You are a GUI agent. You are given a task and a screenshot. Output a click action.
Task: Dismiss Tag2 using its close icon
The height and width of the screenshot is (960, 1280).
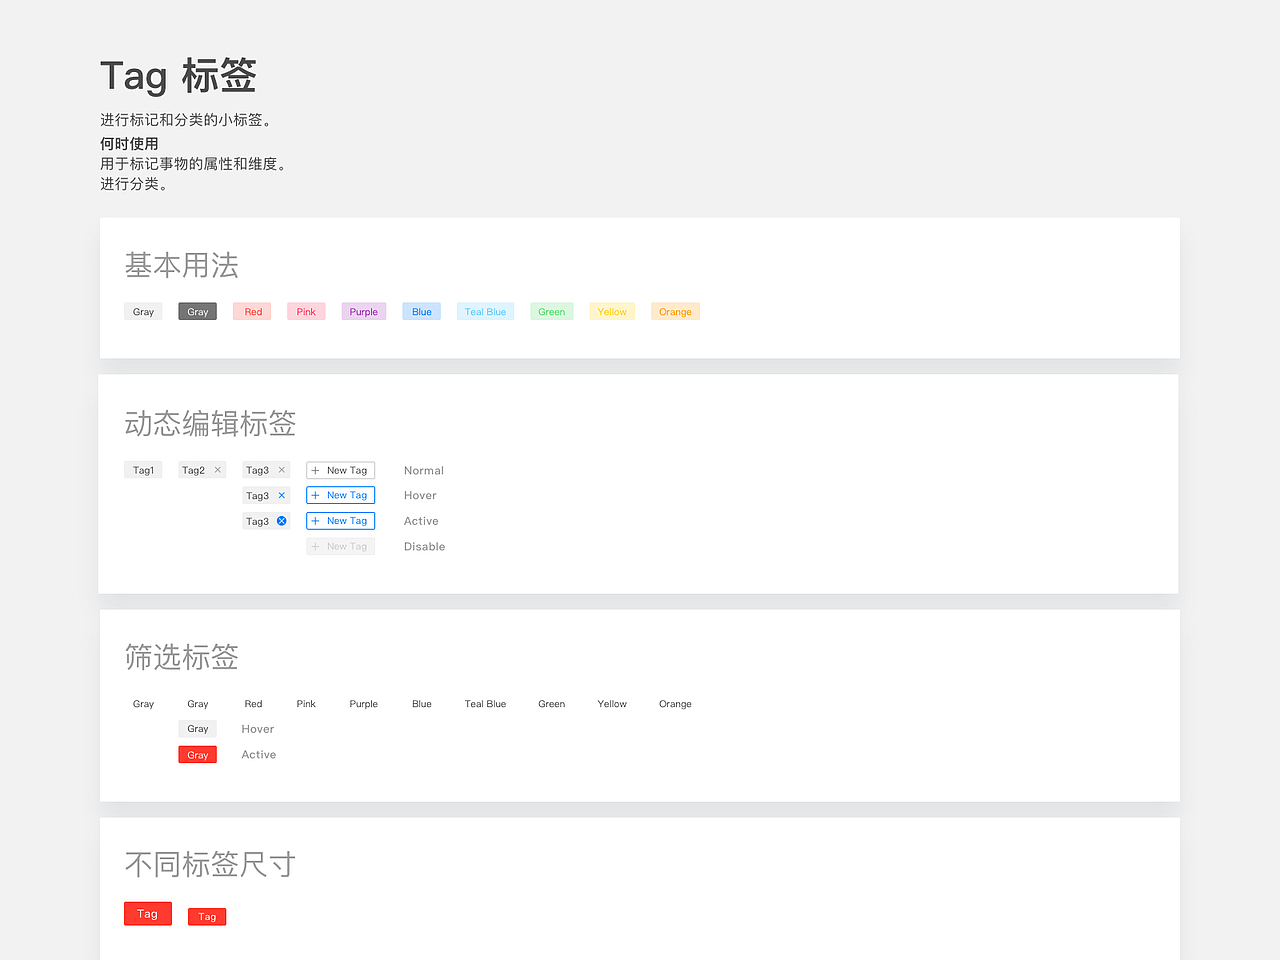click(x=217, y=470)
